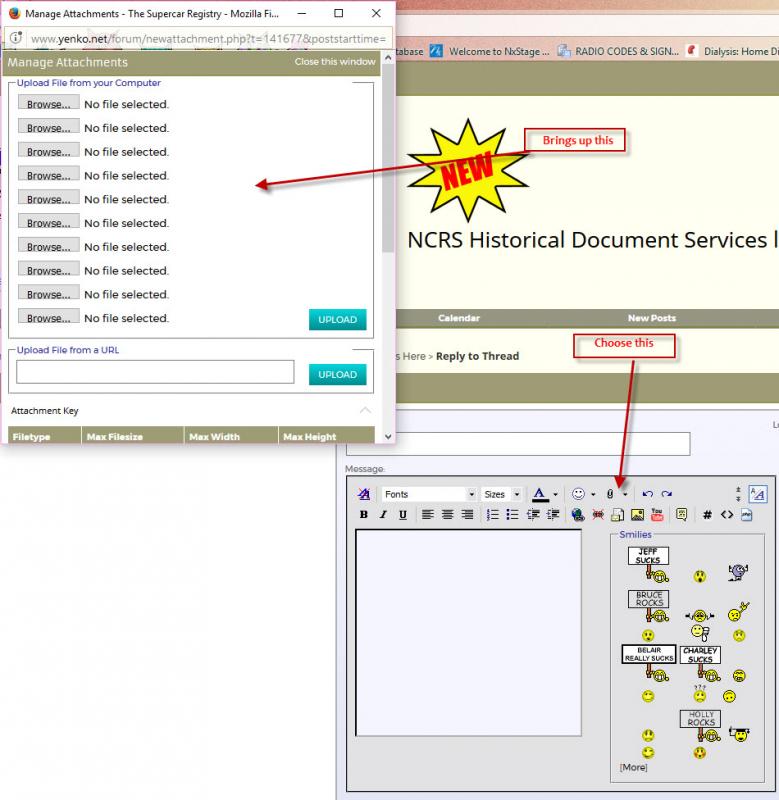Viewport: 779px width, 800px height.
Task: Click the first Browse... button
Action: click(48, 104)
